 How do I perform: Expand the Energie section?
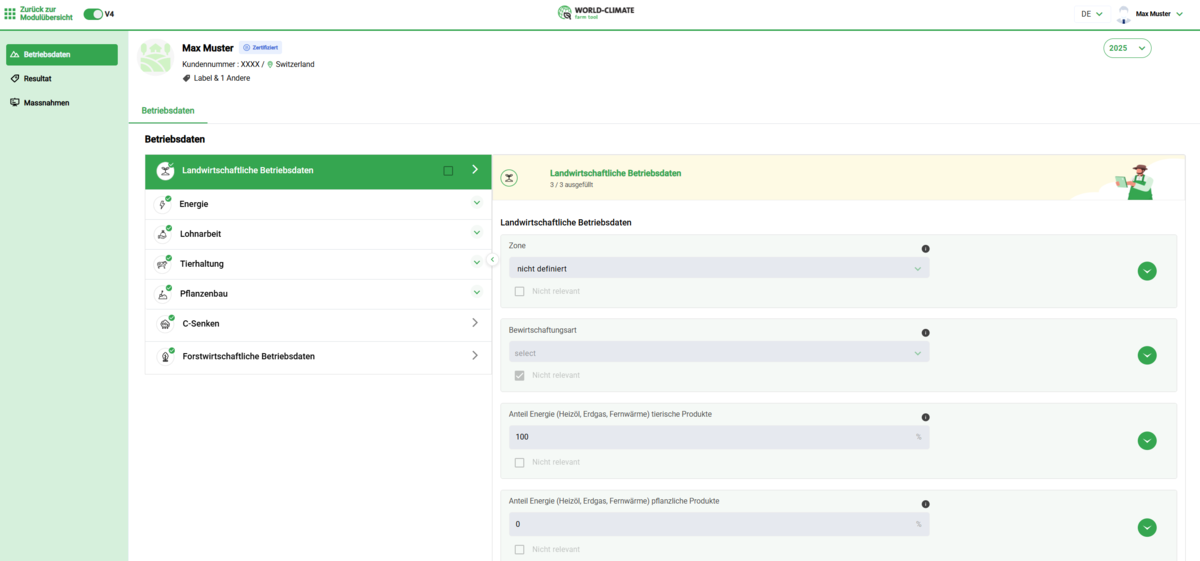(477, 203)
